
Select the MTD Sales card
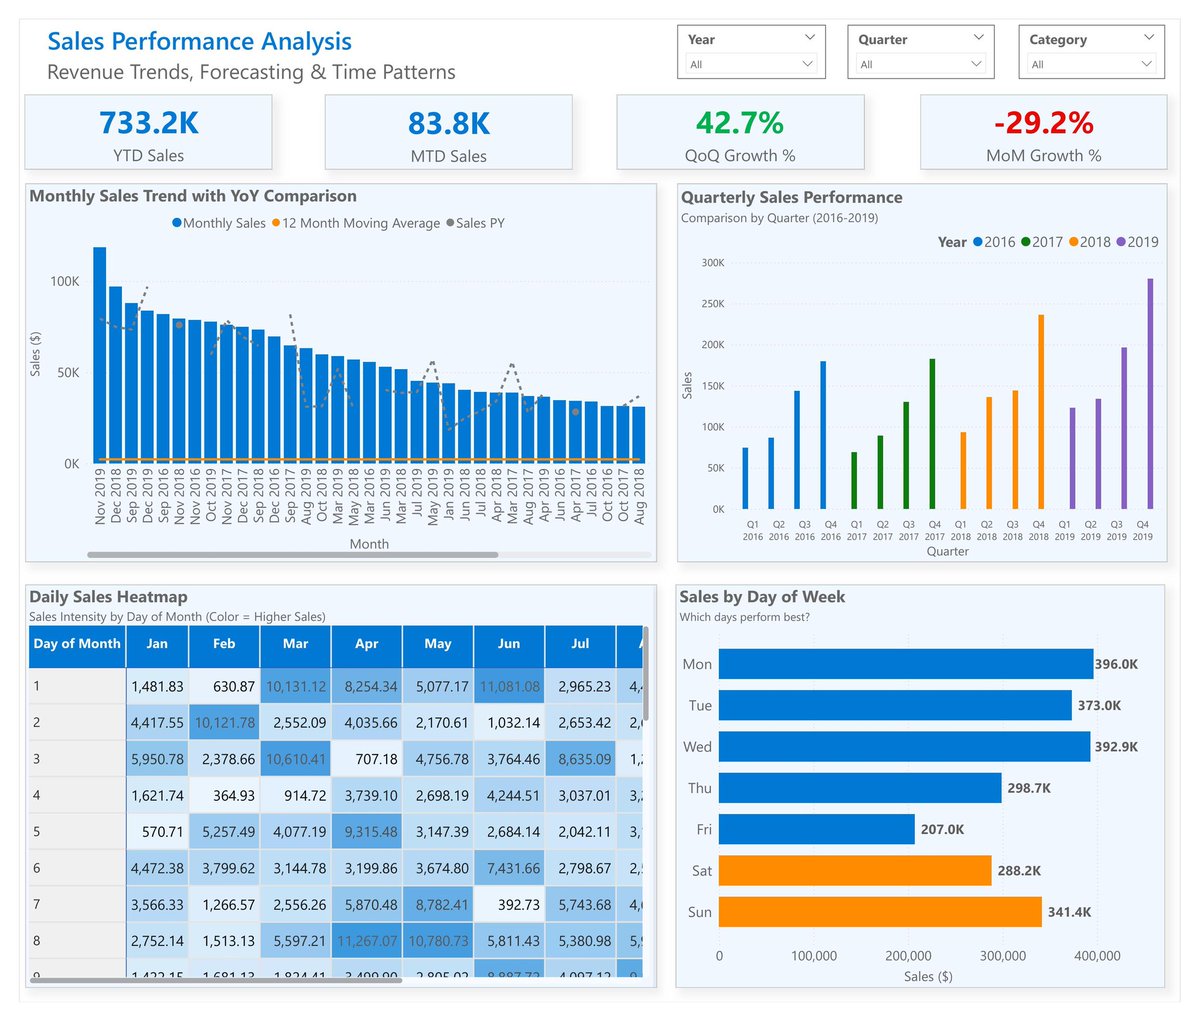448,133
